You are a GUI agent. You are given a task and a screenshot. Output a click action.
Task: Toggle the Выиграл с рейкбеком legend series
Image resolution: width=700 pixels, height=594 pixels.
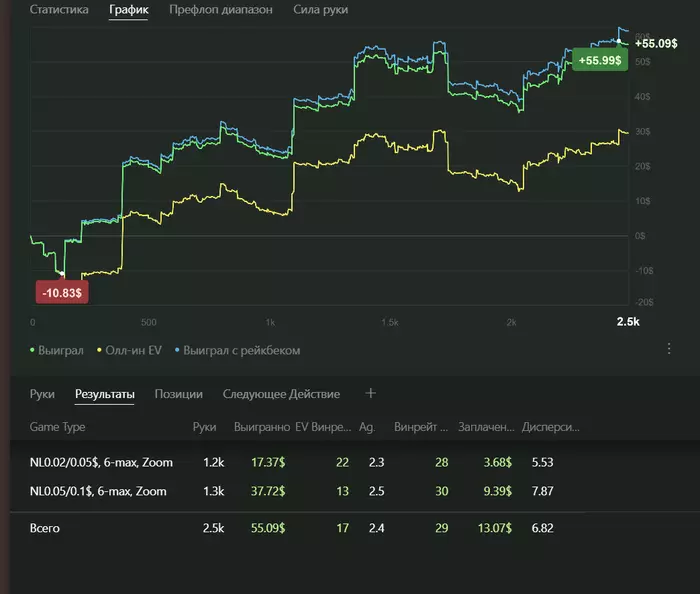pos(238,350)
